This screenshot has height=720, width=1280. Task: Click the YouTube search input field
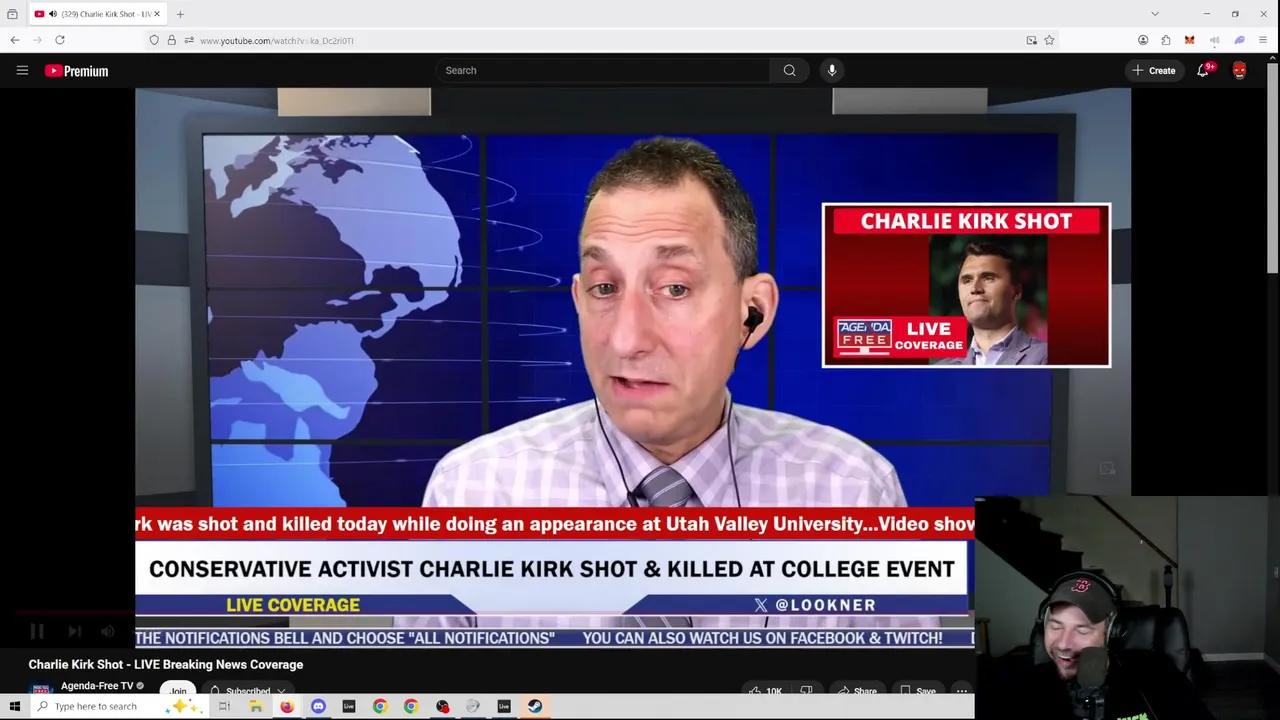[602, 70]
